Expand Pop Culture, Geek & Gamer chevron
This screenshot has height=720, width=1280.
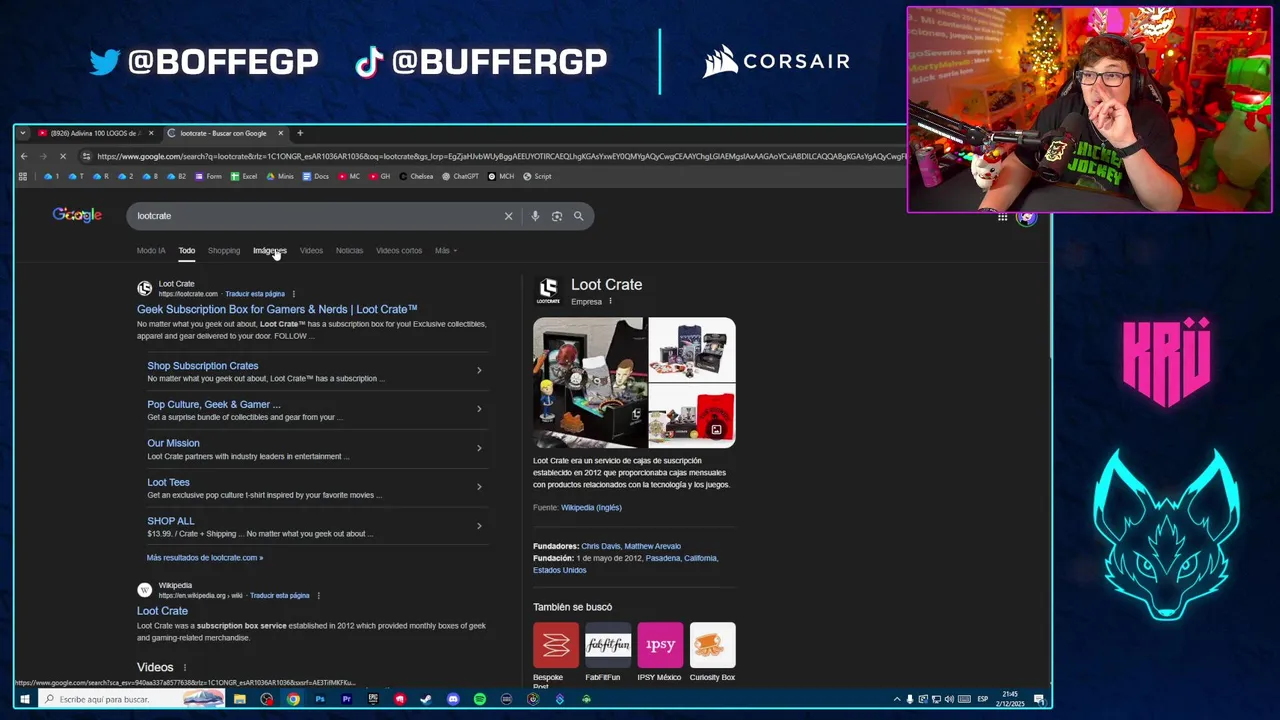[x=479, y=409]
